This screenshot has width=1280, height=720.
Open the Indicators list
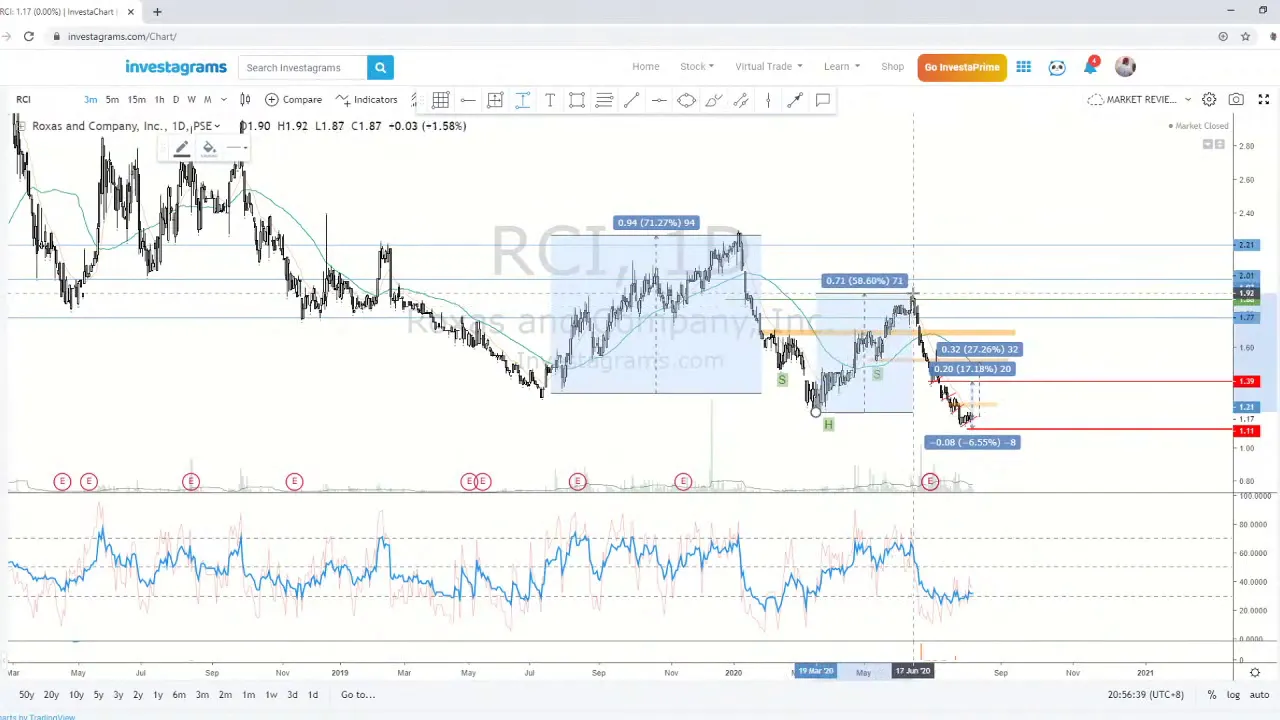click(366, 100)
